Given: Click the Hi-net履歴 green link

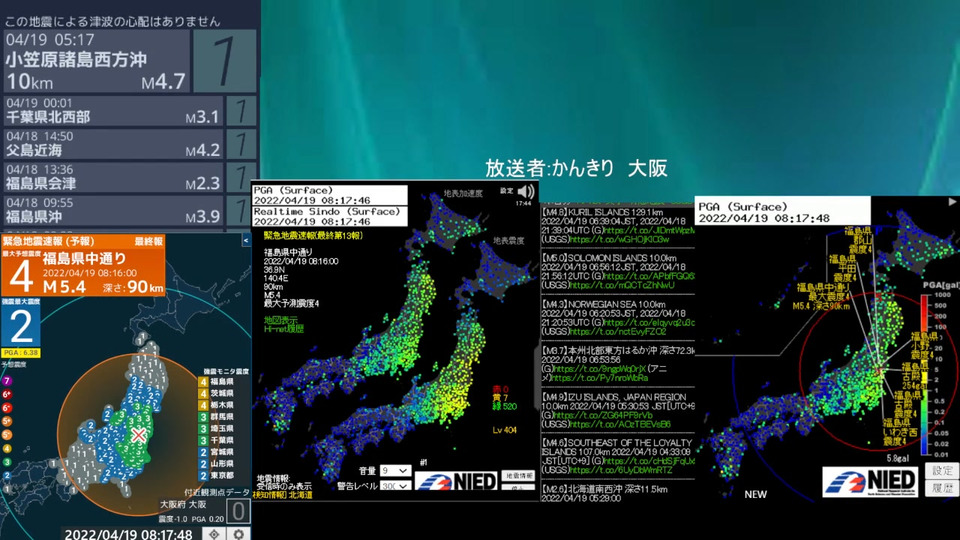Looking at the screenshot, I should 283,329.
